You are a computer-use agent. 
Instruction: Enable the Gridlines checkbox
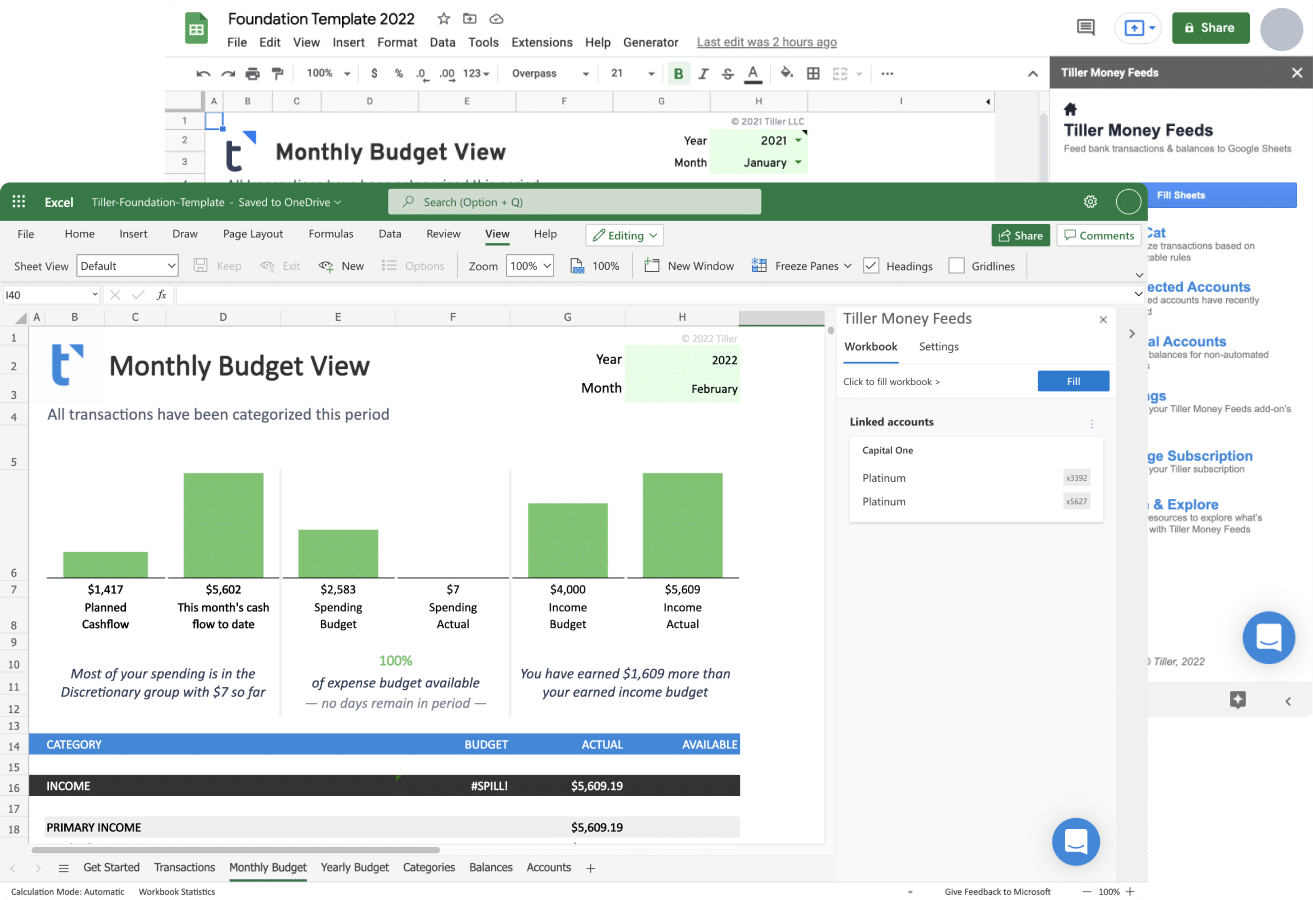coord(956,266)
